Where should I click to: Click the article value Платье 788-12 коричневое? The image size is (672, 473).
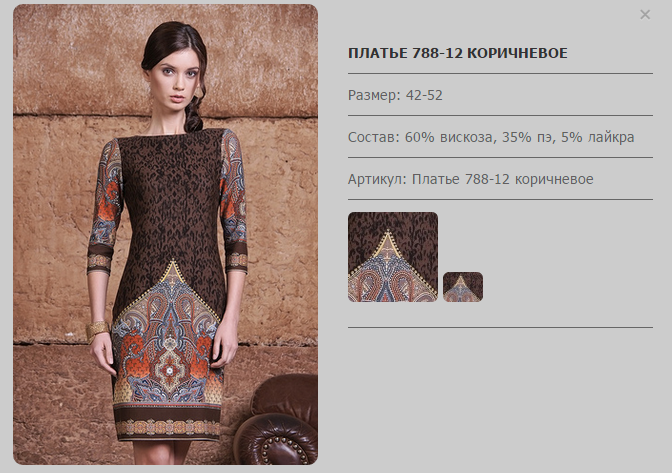[503, 179]
